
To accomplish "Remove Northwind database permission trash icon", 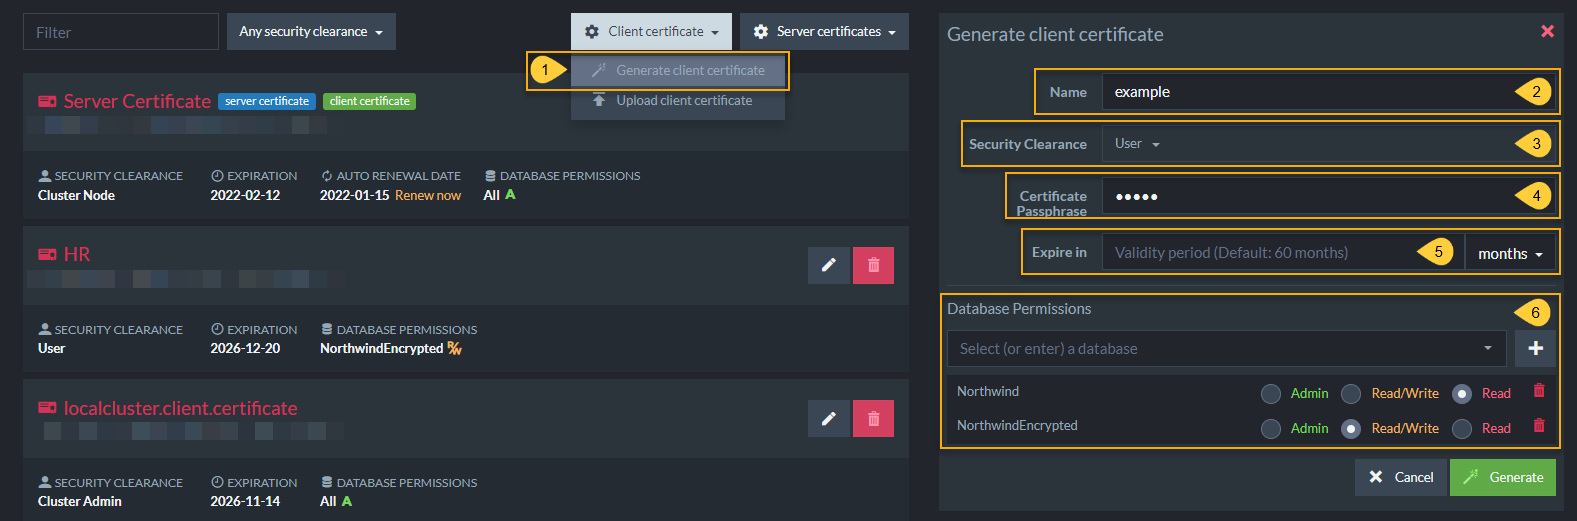I will click(x=1539, y=391).
